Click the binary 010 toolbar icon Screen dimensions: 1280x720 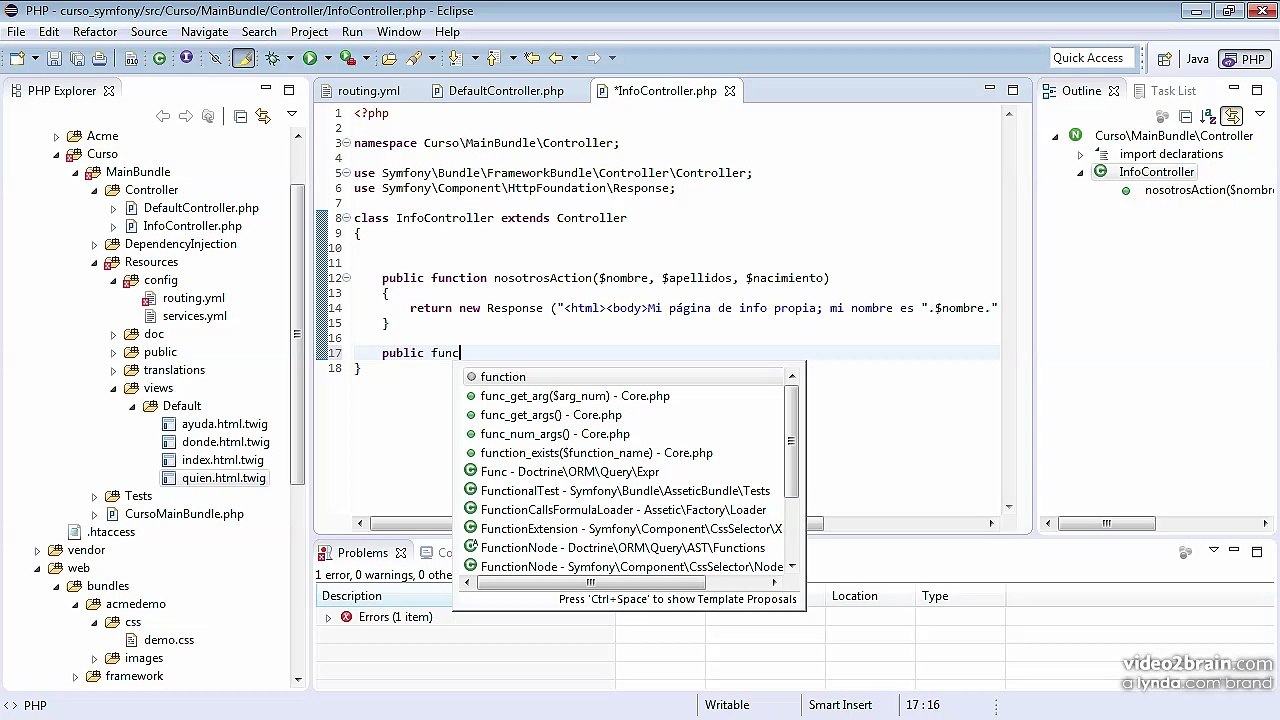(x=132, y=59)
